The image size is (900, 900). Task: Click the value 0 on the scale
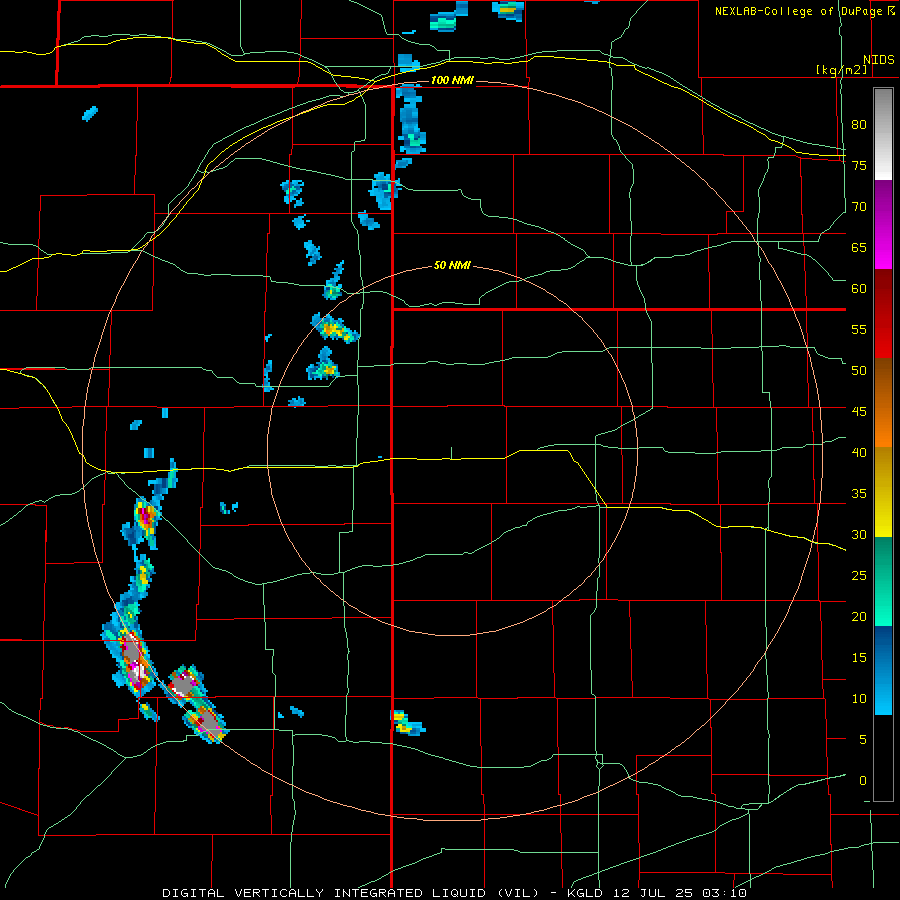tap(863, 781)
